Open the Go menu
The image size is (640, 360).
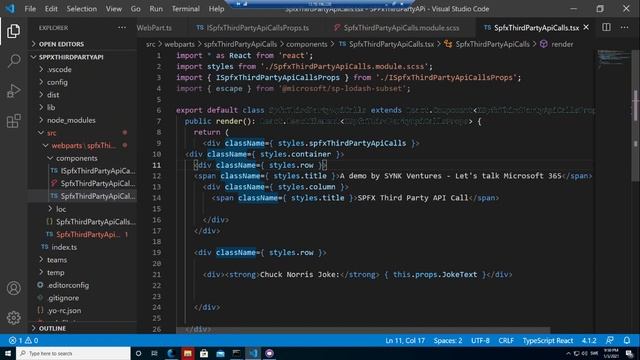point(136,9)
